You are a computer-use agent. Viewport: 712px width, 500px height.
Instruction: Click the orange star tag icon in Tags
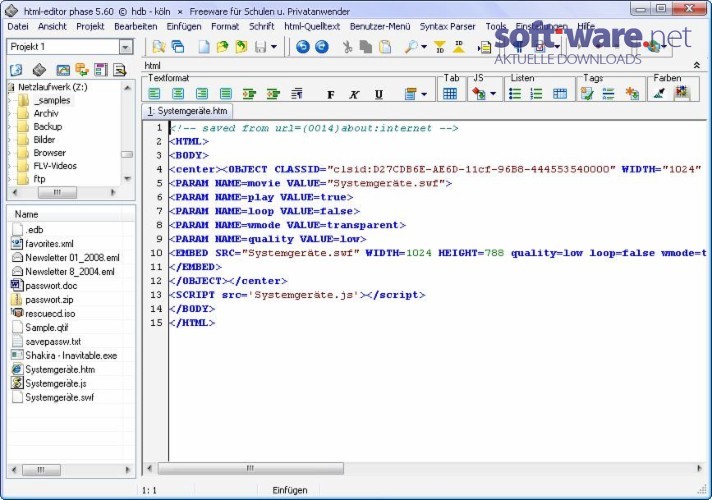tap(632, 94)
